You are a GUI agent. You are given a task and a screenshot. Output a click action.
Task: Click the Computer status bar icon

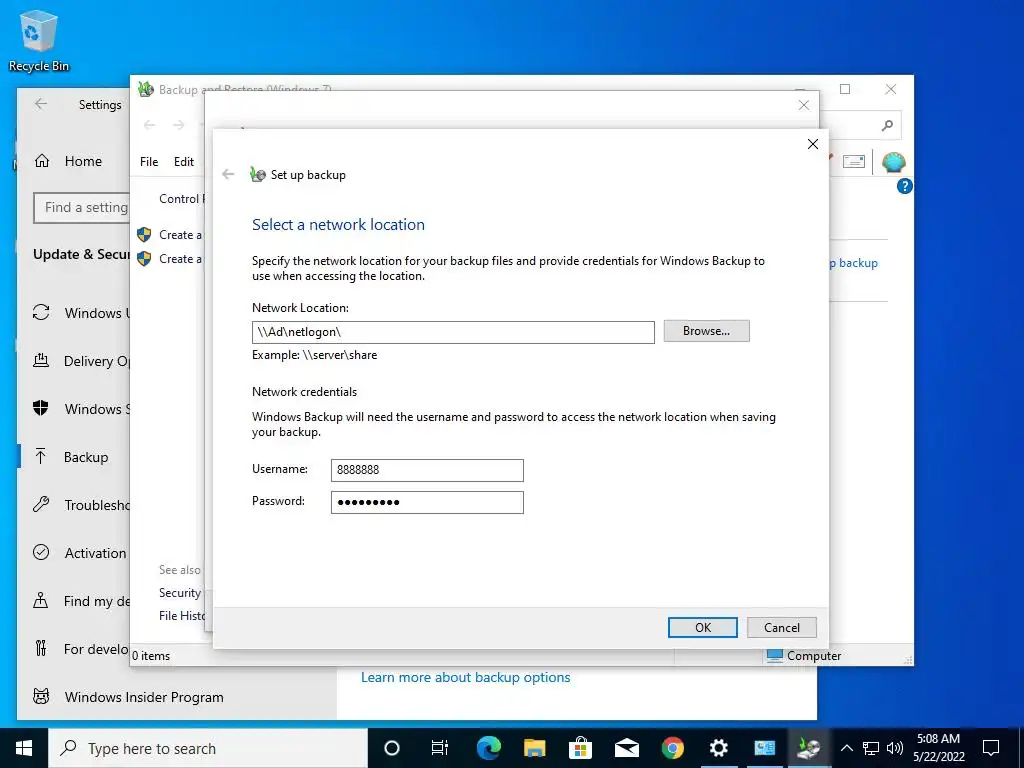pos(775,655)
